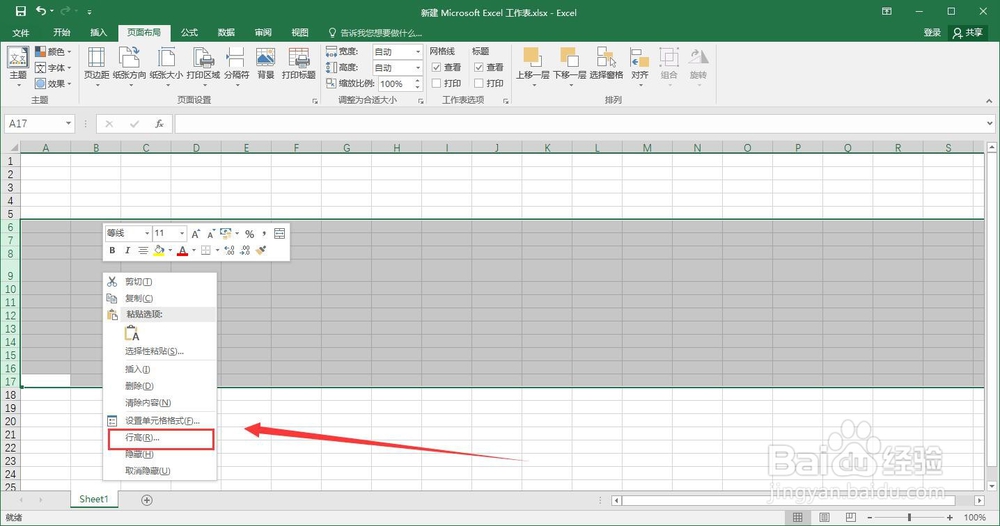Open Print Area (打印区域) options
This screenshot has height=526, width=1000.
(x=203, y=67)
